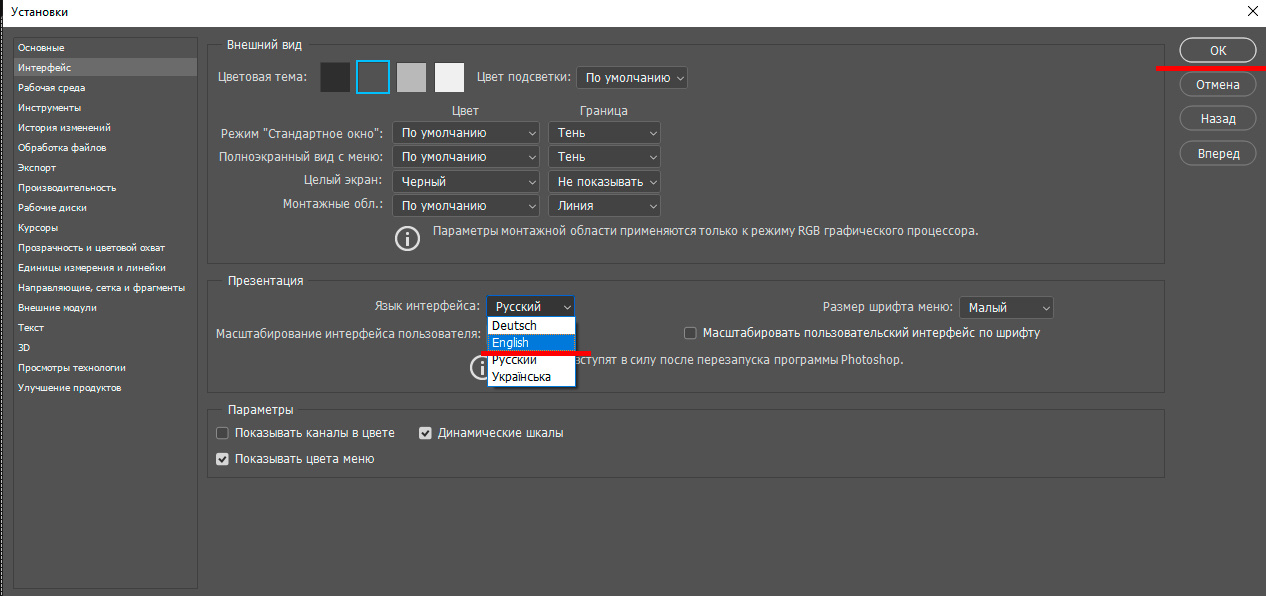Open the "Граница" dropdown showing "Линия"
The width and height of the screenshot is (1266, 596).
click(x=604, y=205)
